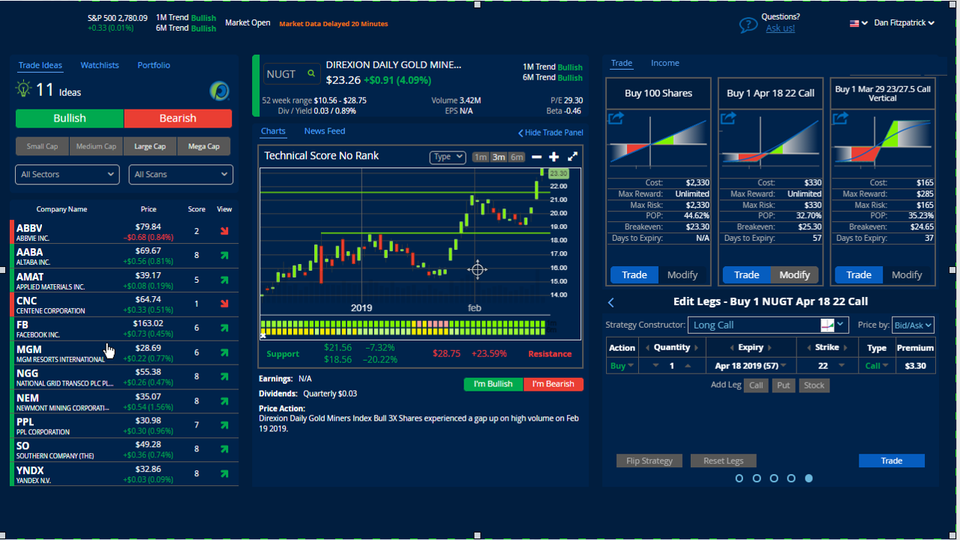Open the All Scans dropdown
The image size is (960, 540).
pos(181,174)
